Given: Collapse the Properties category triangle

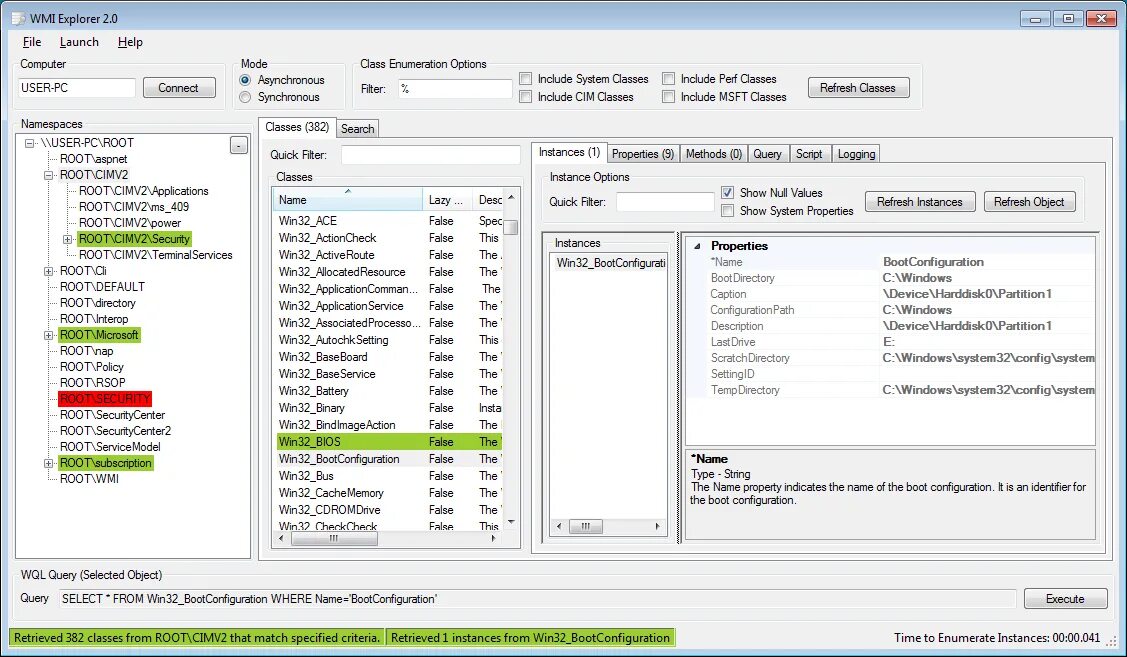Looking at the screenshot, I should tap(696, 246).
